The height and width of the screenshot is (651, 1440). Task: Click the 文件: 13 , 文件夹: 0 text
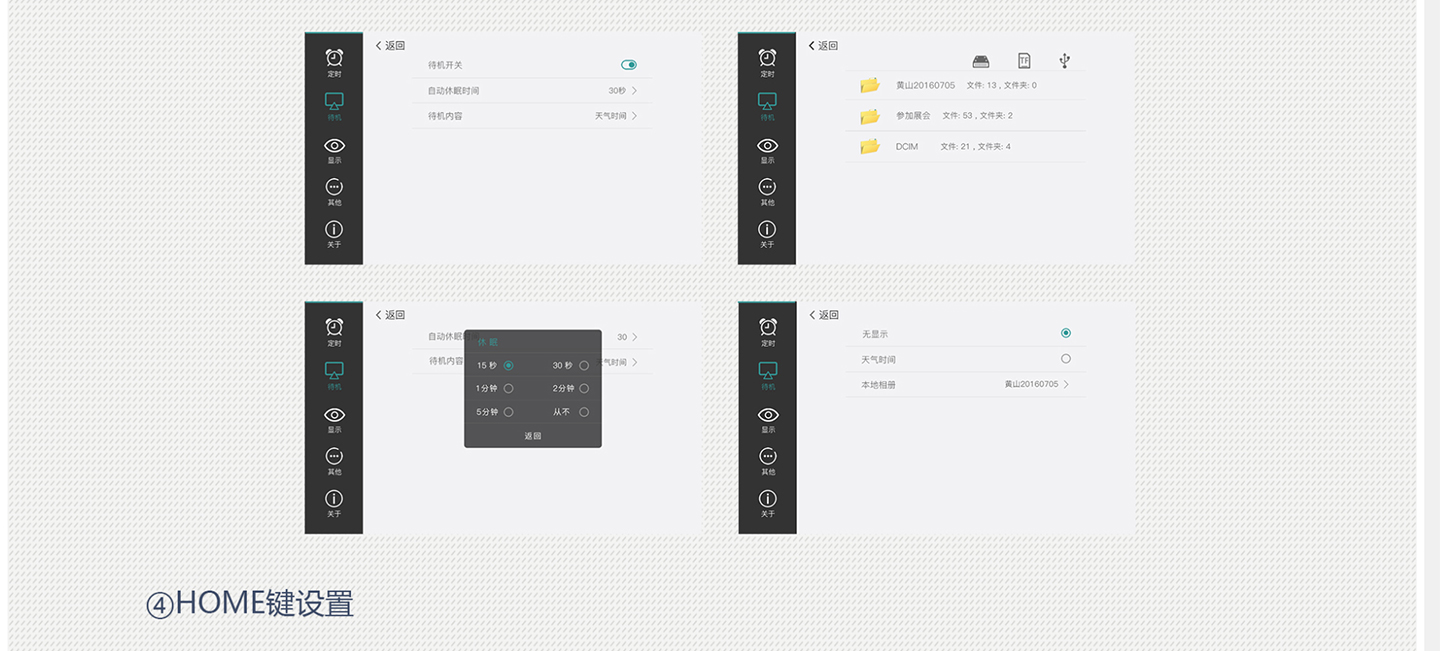point(1002,85)
